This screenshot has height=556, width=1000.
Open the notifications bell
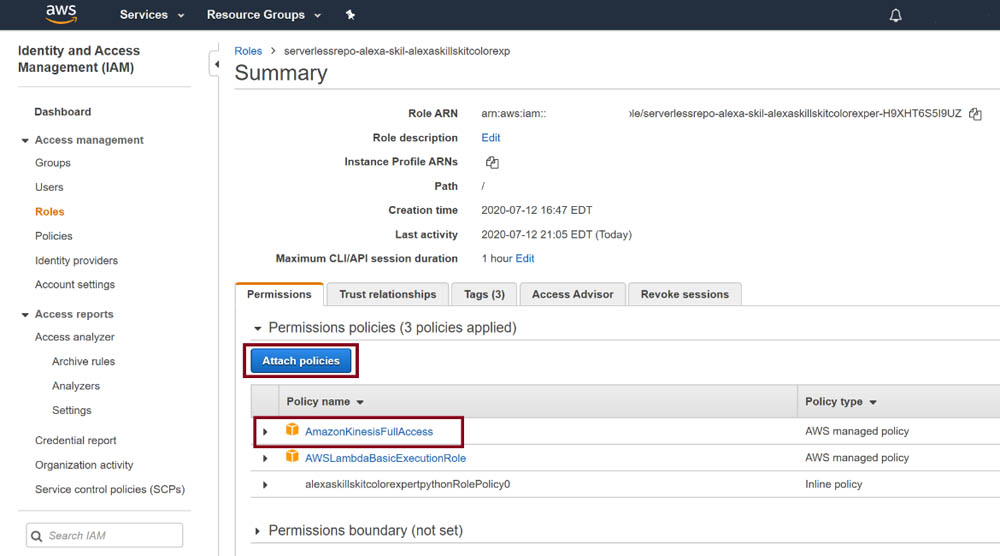coord(895,15)
